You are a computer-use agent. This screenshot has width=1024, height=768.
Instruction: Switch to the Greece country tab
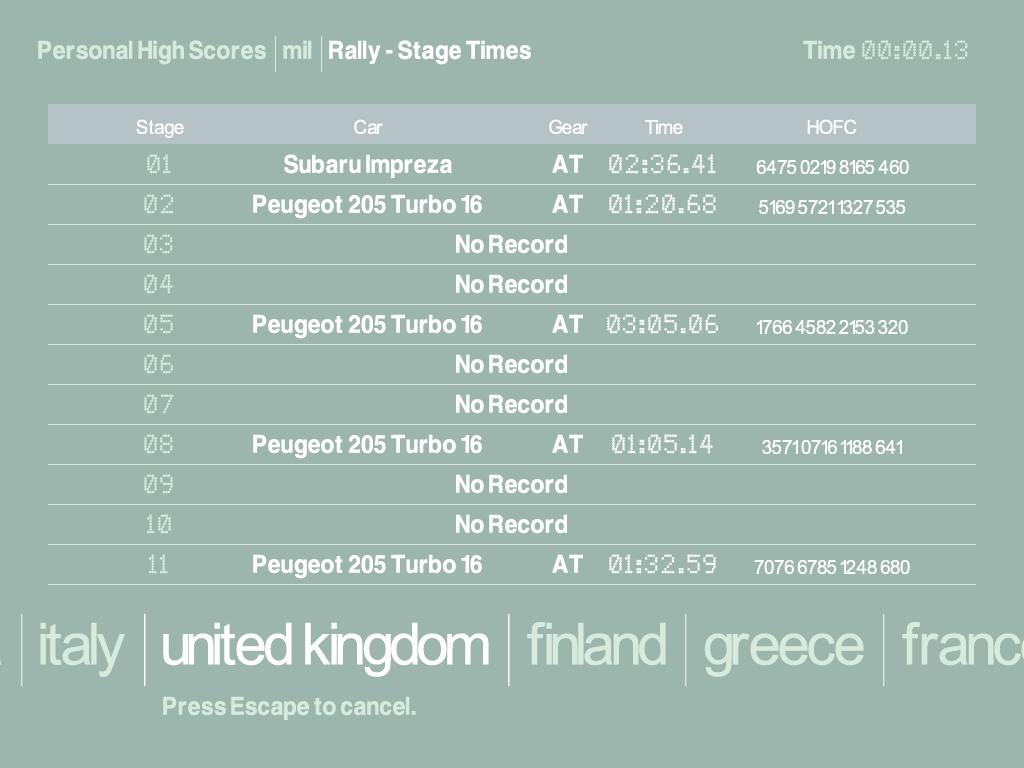click(x=783, y=647)
